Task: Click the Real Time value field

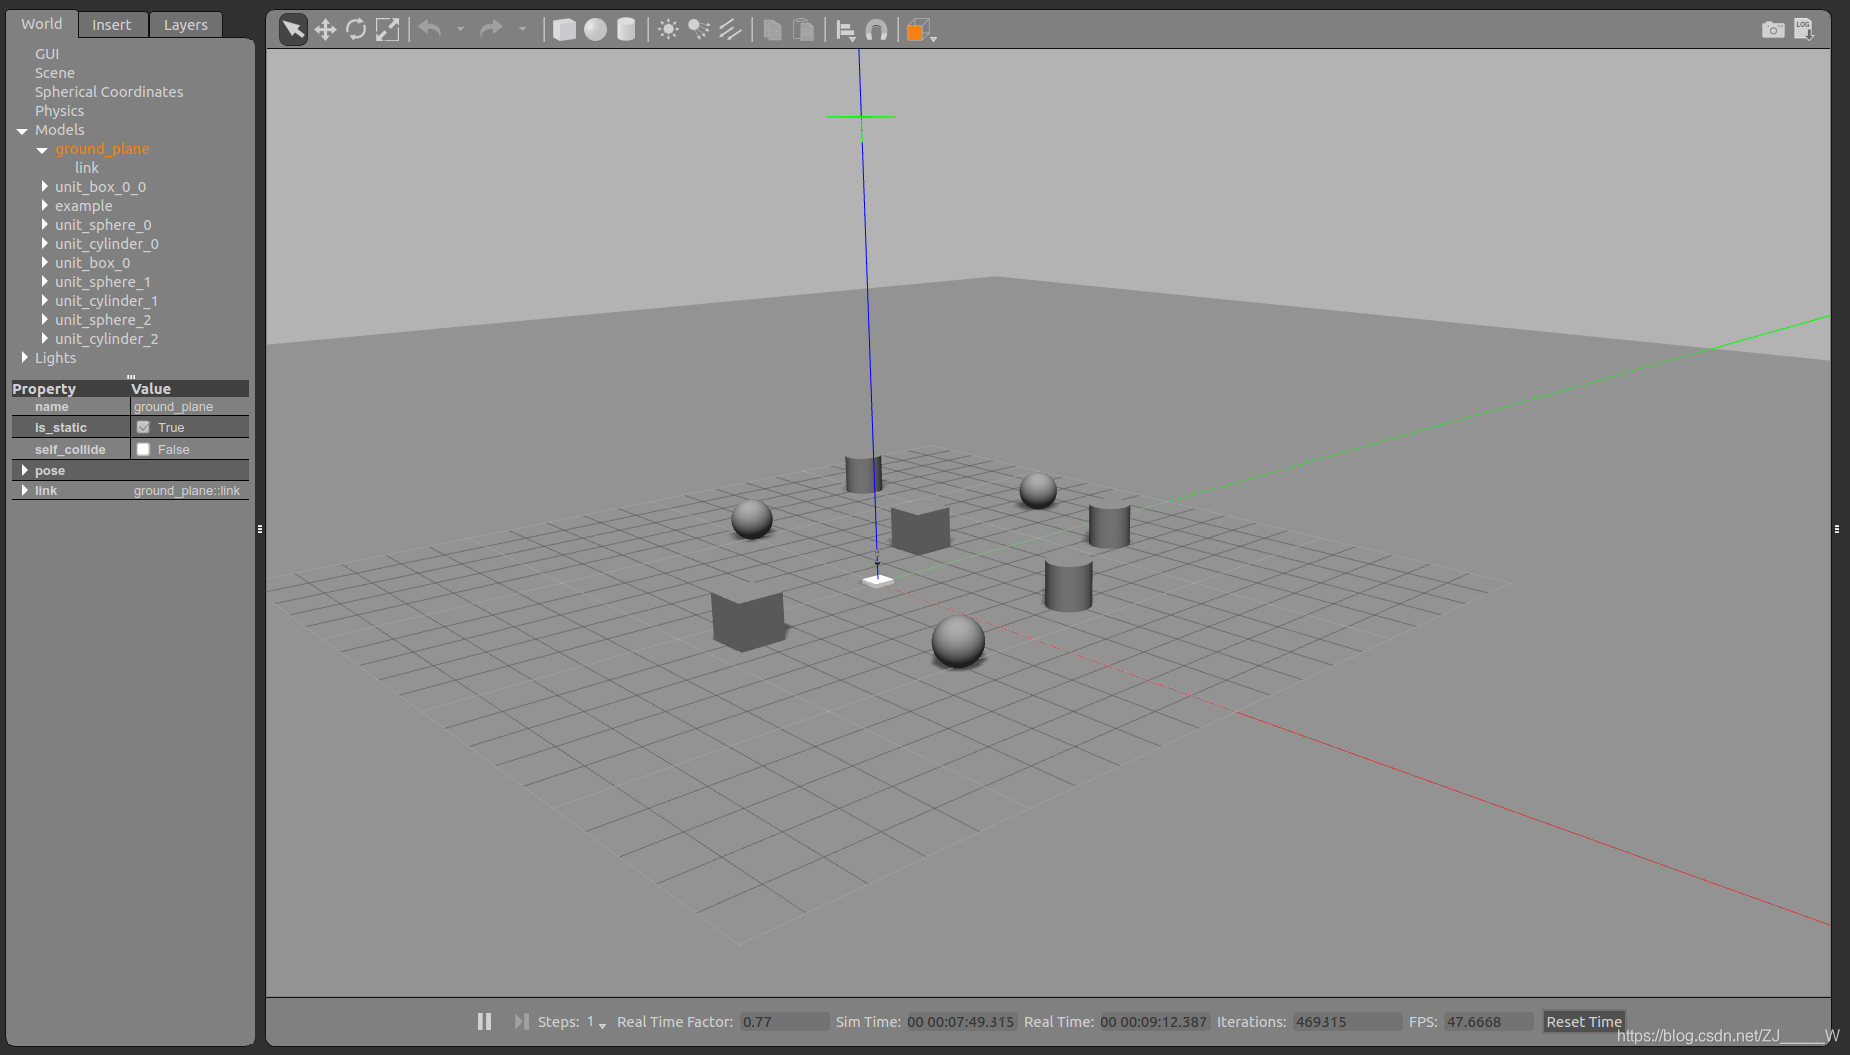Action: 1154,1022
